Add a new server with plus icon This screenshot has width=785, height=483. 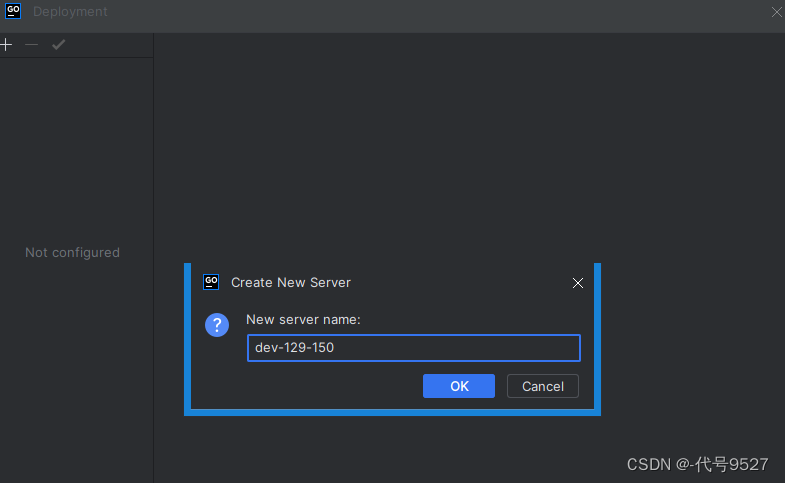point(6,45)
